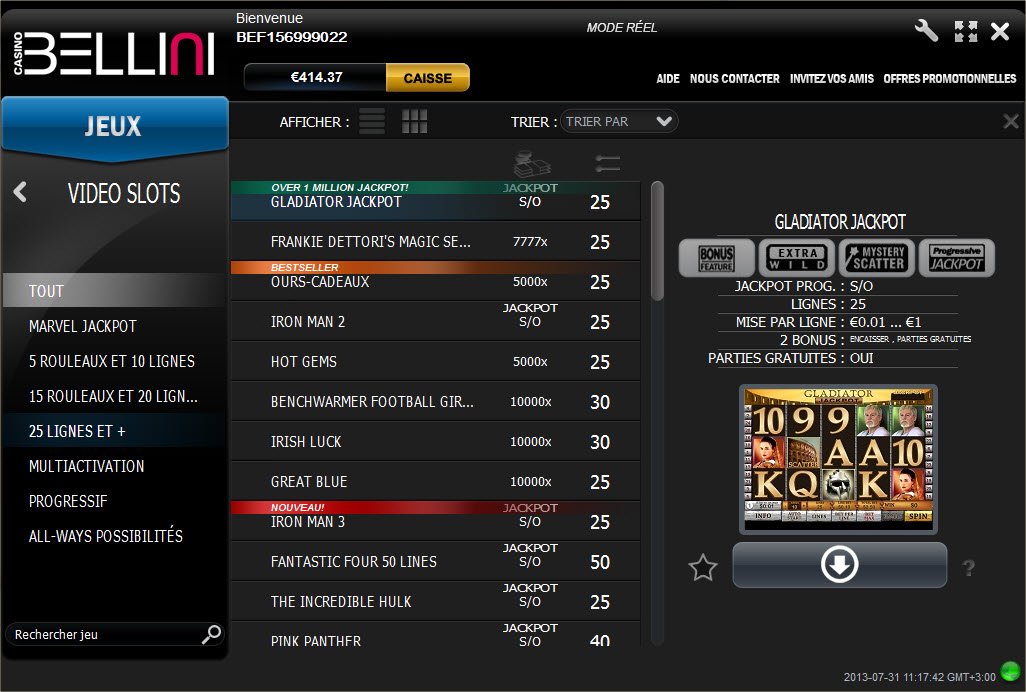Select Irish Luck game row
The width and height of the screenshot is (1026, 692).
point(435,441)
